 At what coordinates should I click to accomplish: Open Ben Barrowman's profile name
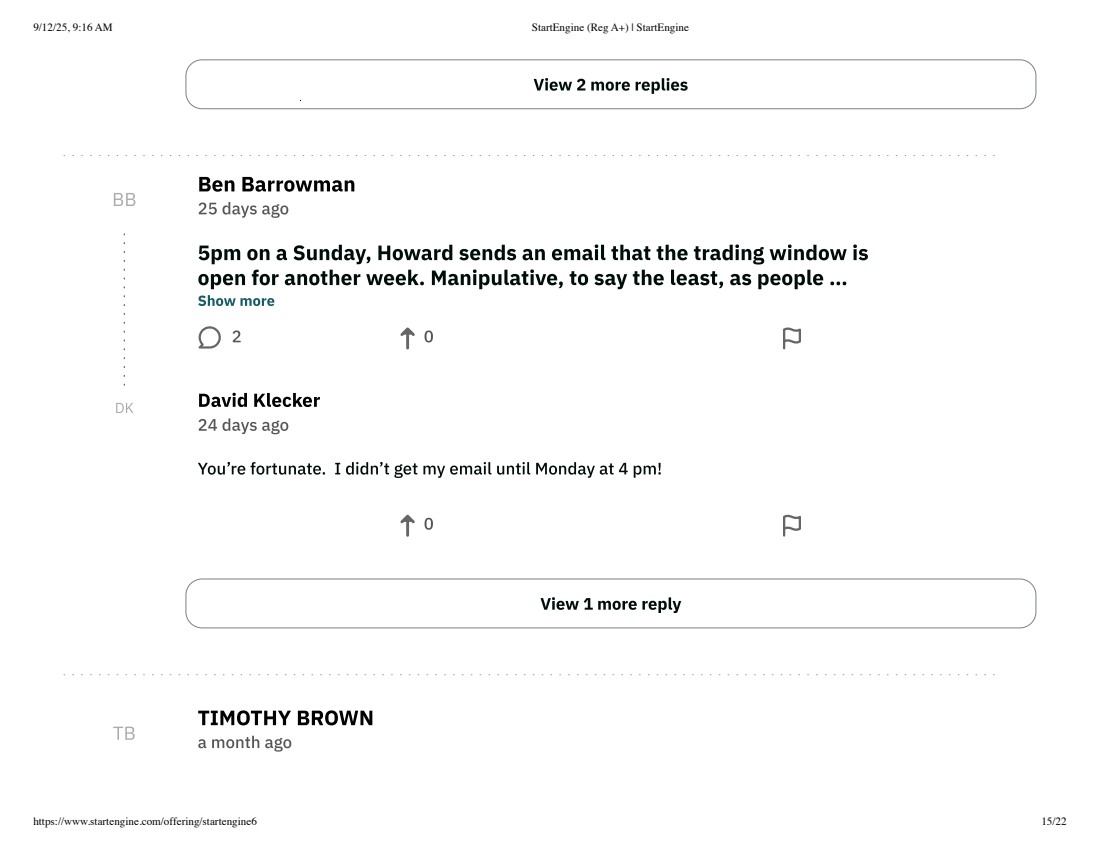[276, 185]
